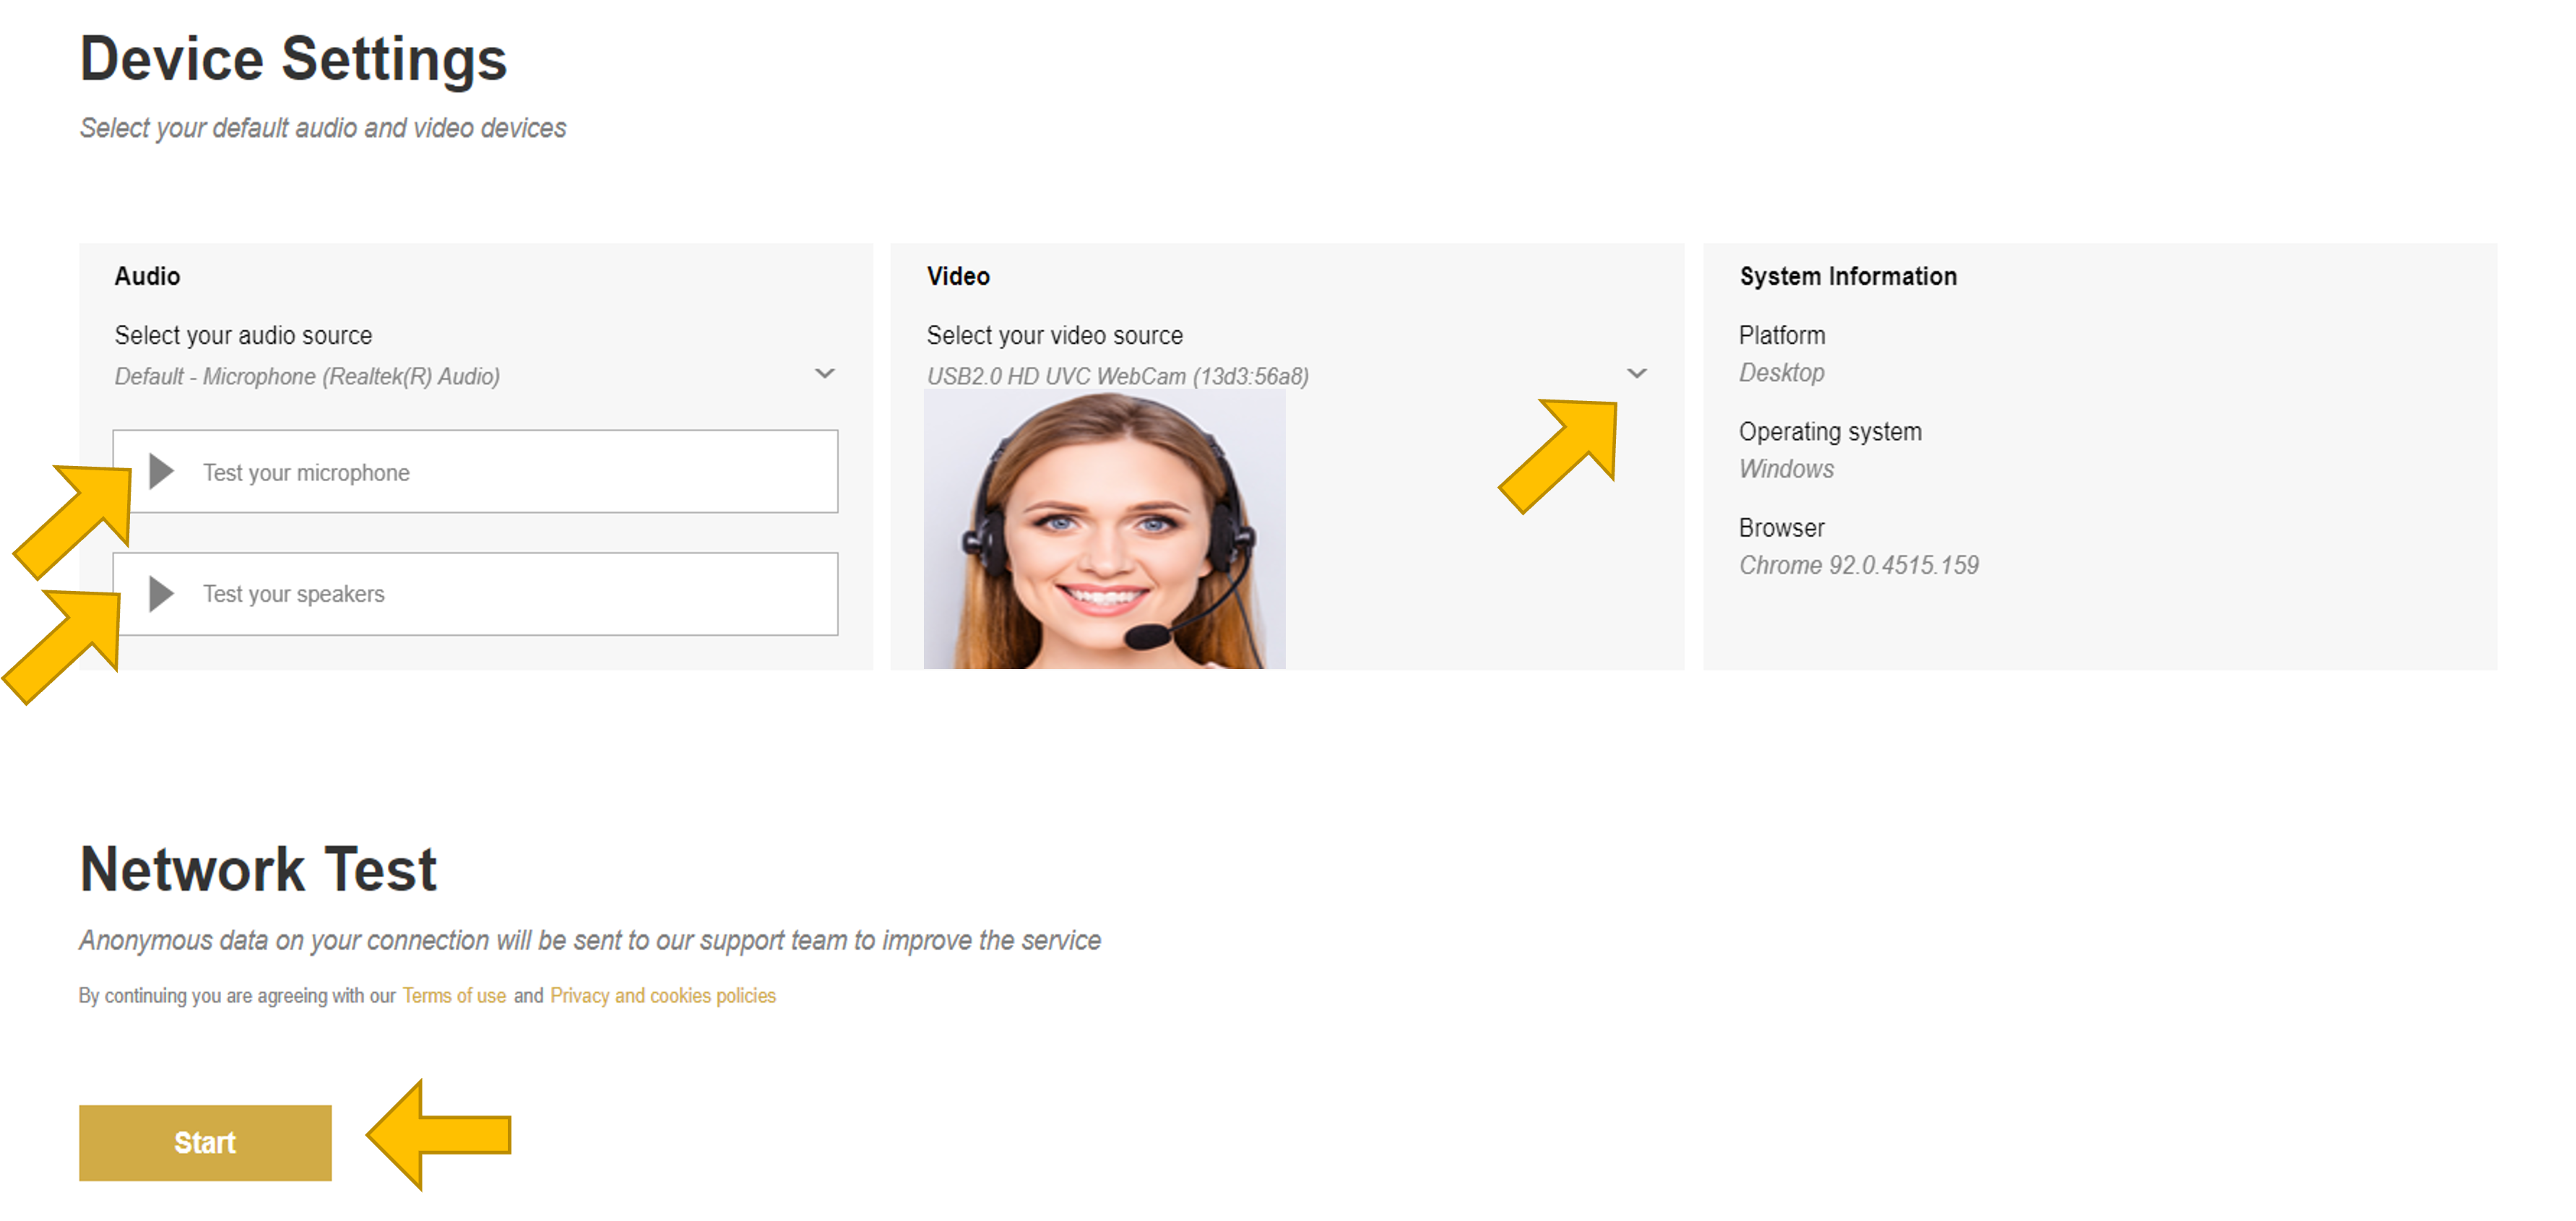The image size is (2576, 1221).
Task: Open the USB2.0 HD UVC WebCam selector
Action: click(1287, 376)
